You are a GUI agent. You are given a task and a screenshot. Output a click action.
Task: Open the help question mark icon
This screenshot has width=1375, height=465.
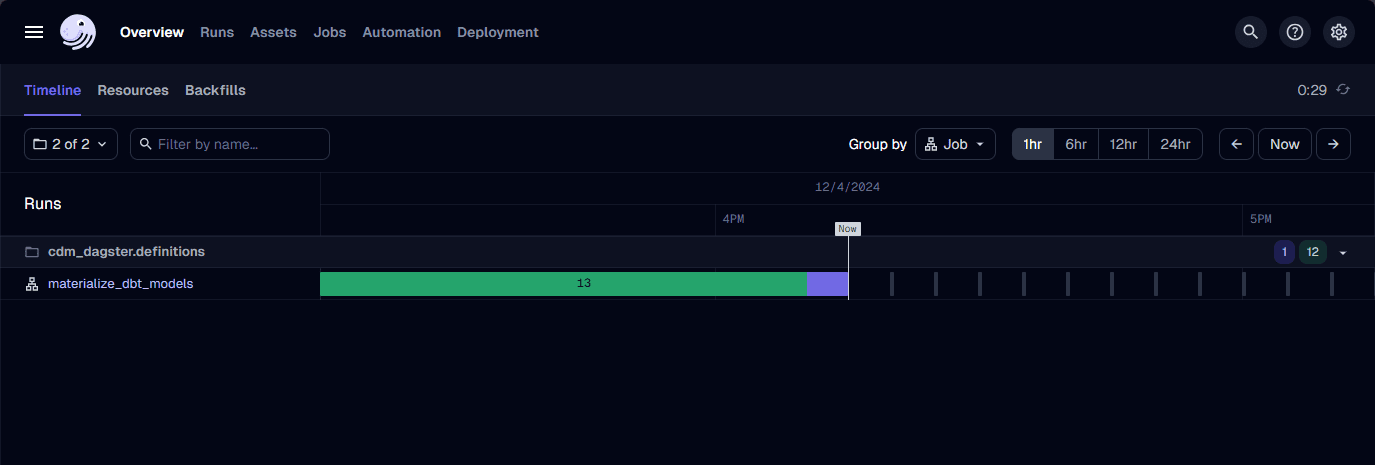point(1295,32)
